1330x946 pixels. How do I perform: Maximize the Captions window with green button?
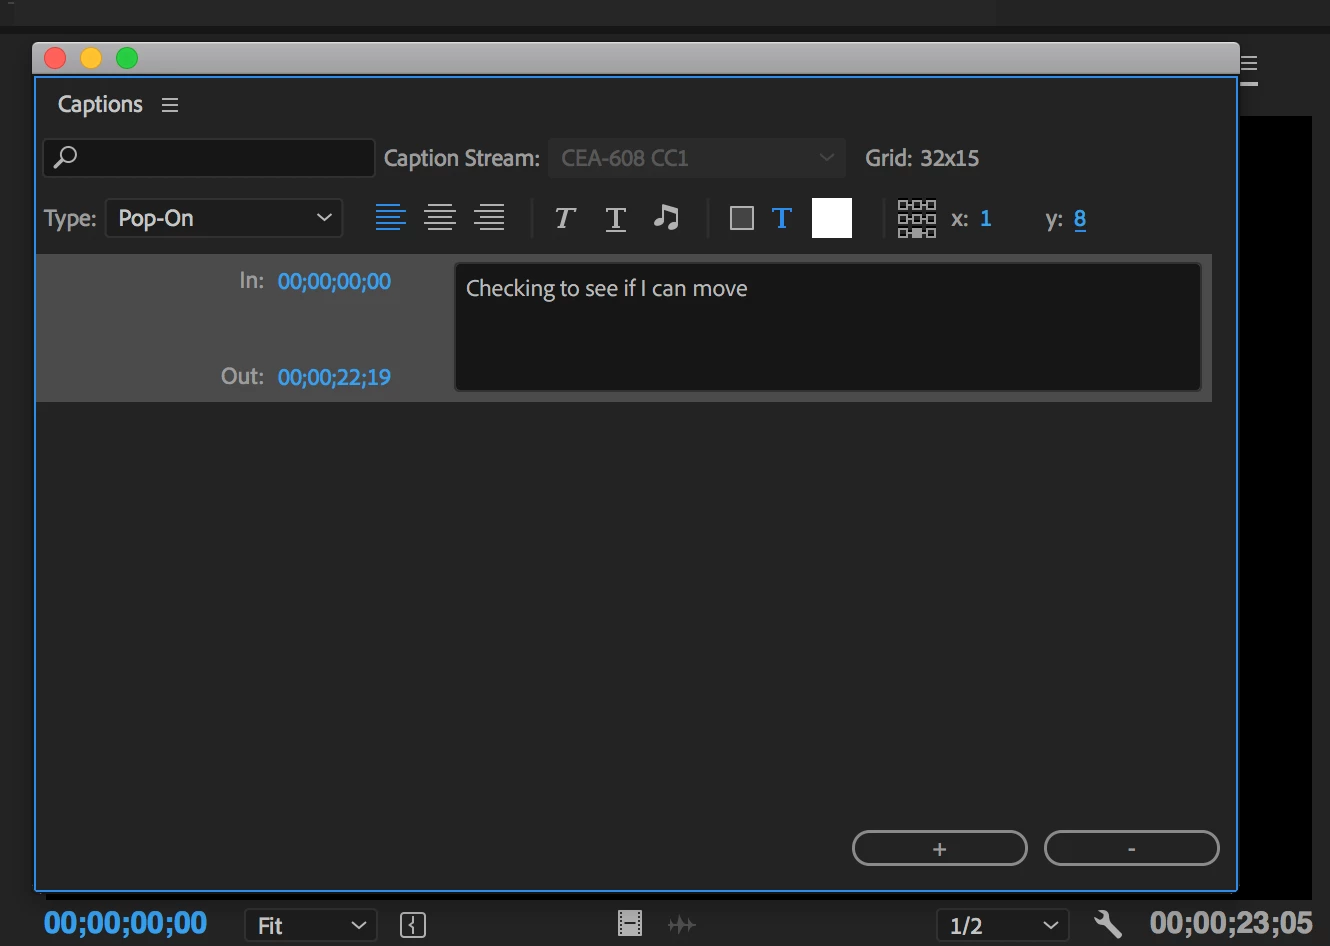click(127, 58)
